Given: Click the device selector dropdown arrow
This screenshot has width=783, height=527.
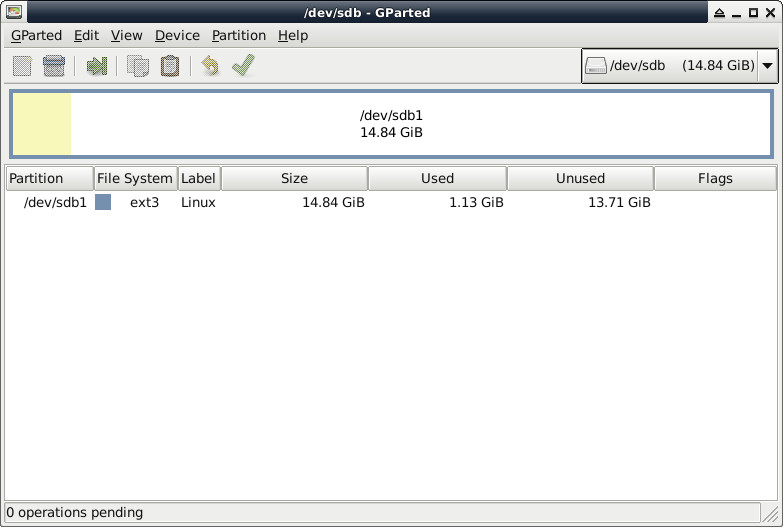Looking at the screenshot, I should click(x=768, y=65).
